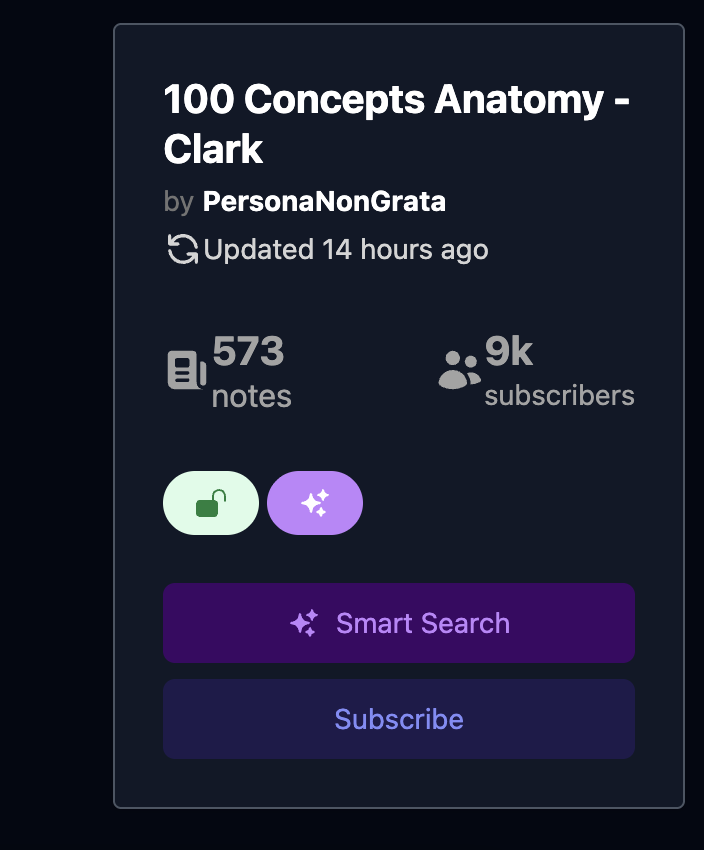This screenshot has width=704, height=850.
Task: Click the green open-padlock badge
Action: click(210, 503)
